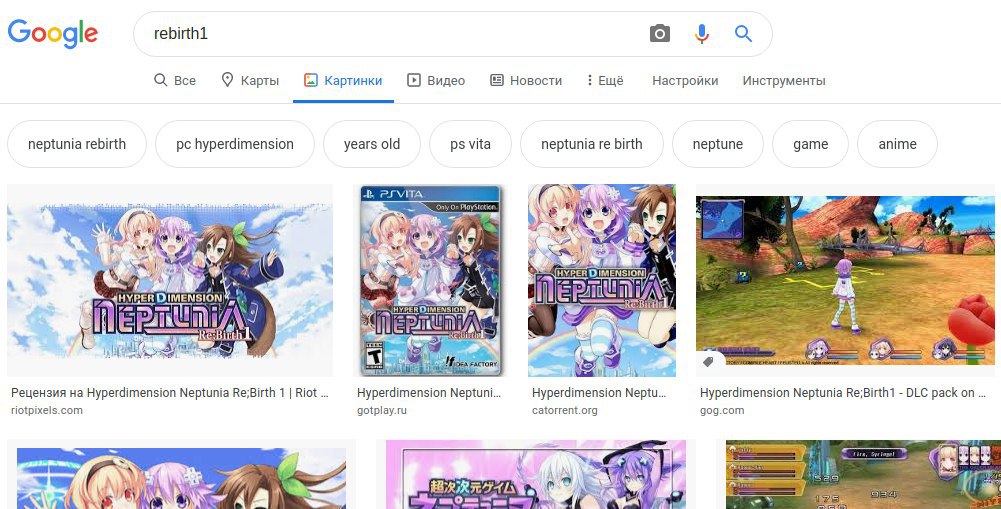The height and width of the screenshot is (509, 1001).
Task: Open the Japanese pink cover thumbnail
Action: click(x=536, y=474)
